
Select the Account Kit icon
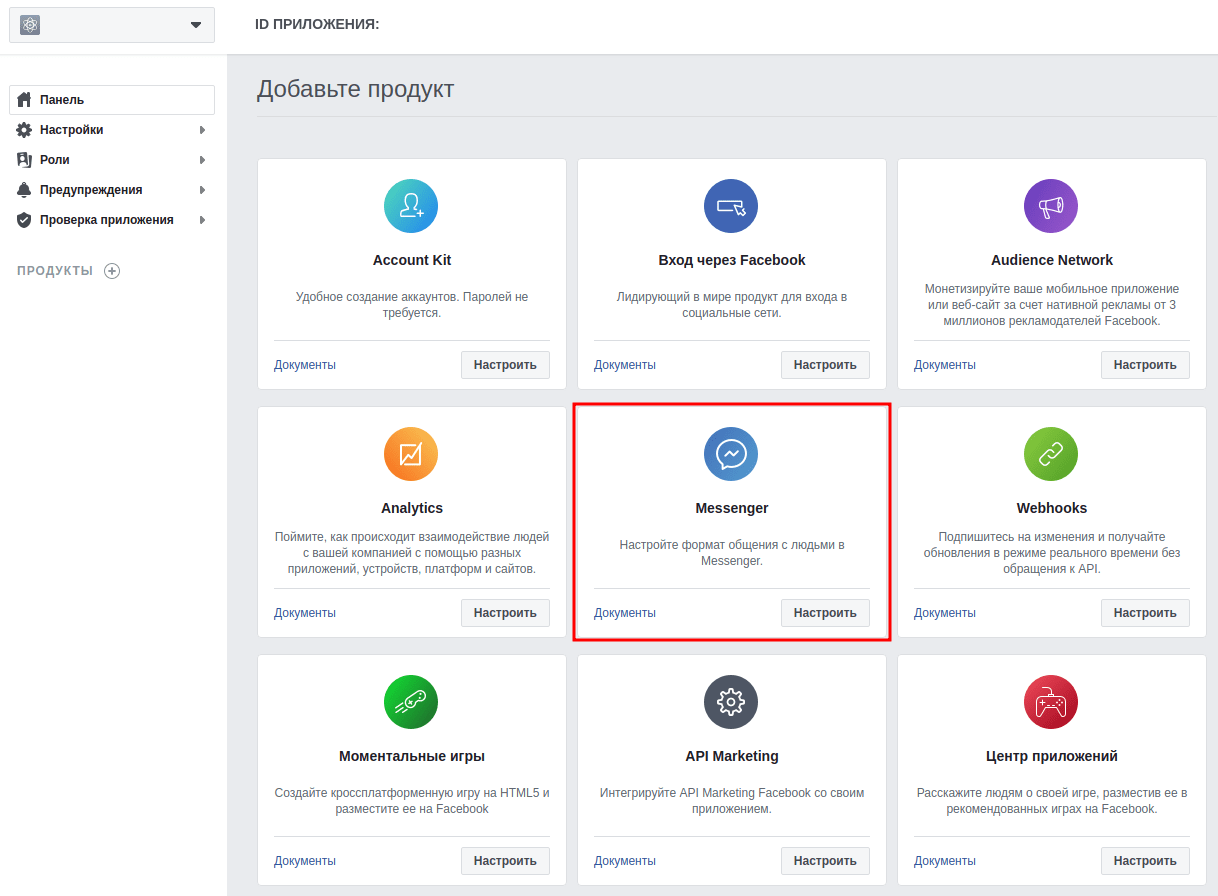pyautogui.click(x=411, y=206)
